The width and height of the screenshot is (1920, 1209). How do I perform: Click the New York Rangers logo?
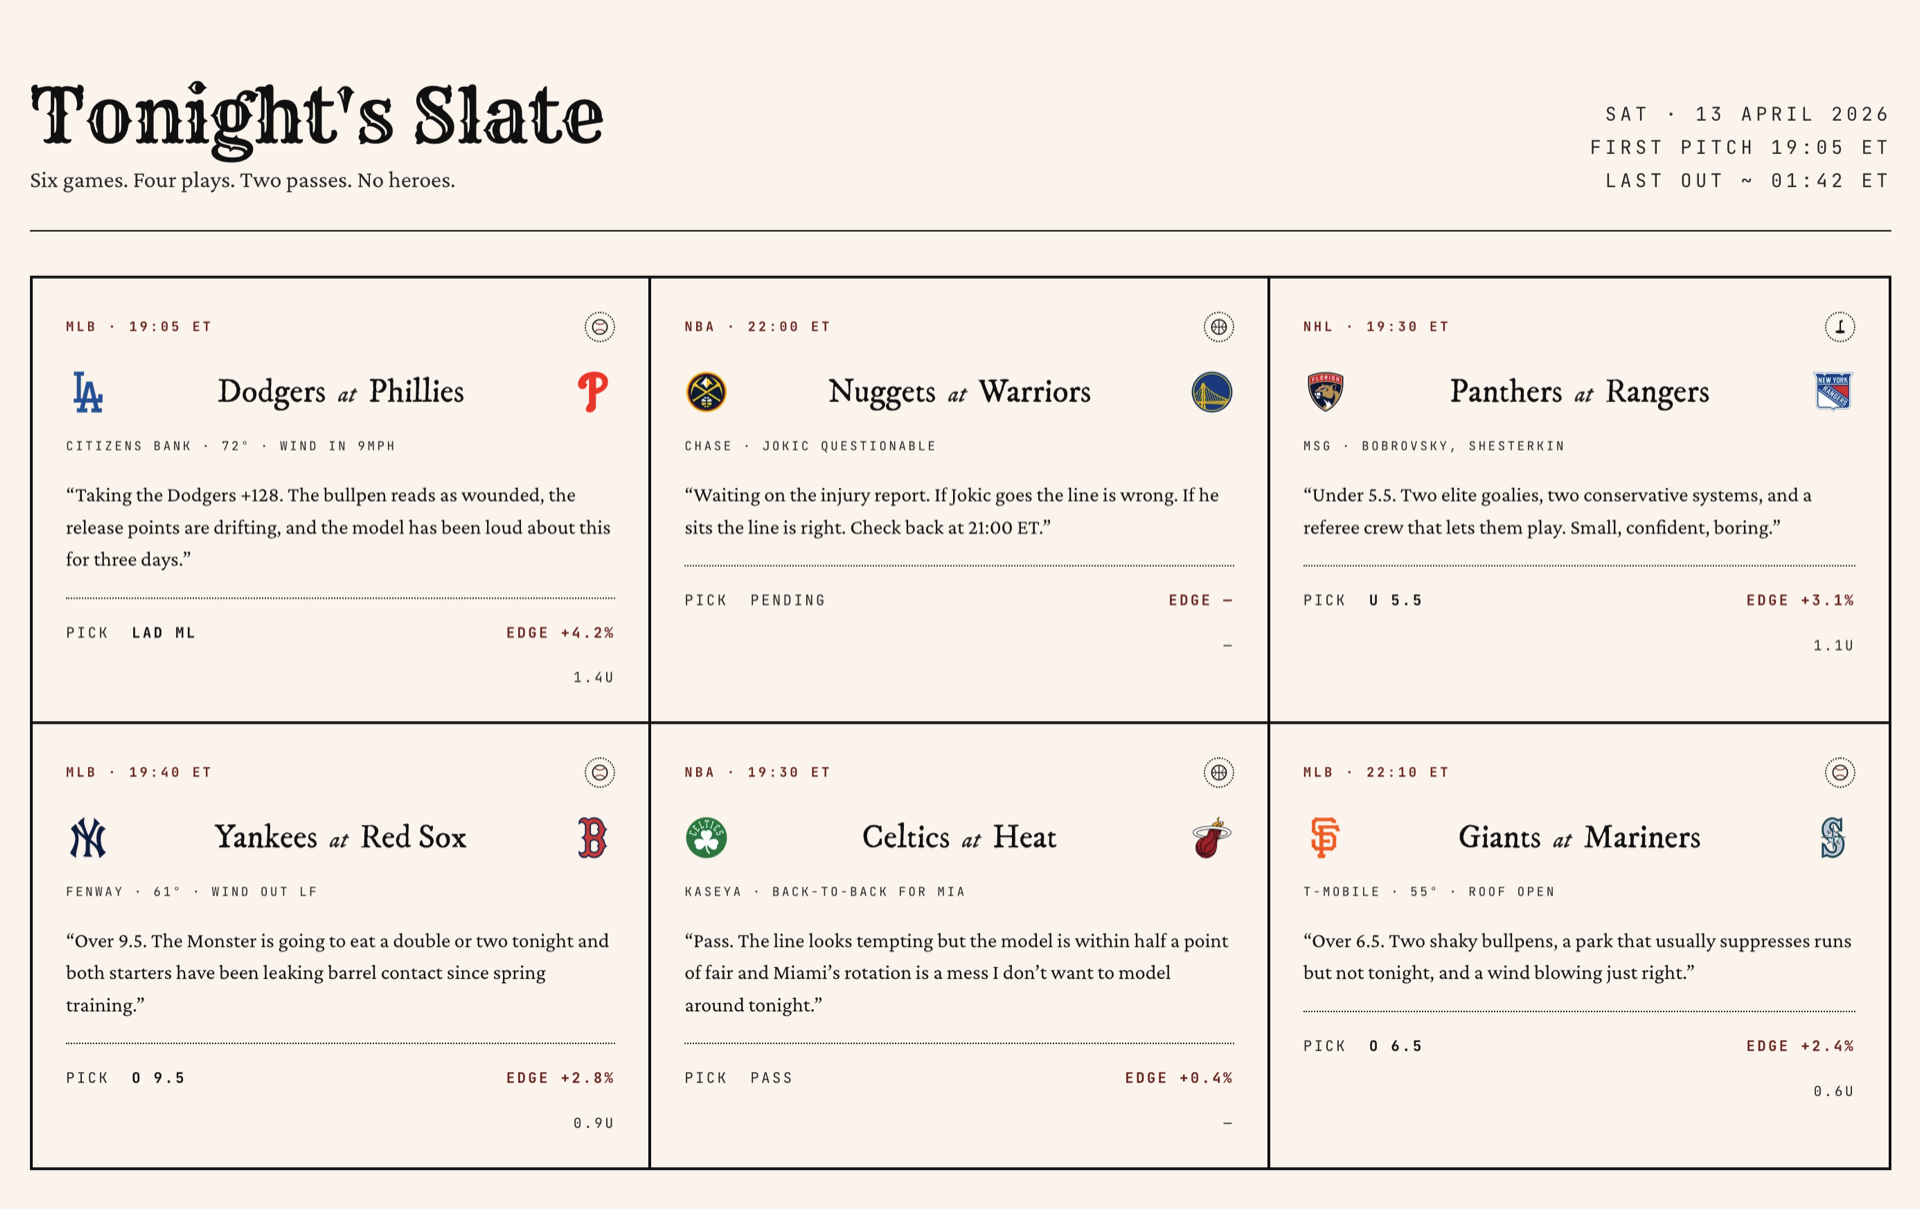[x=1832, y=392]
